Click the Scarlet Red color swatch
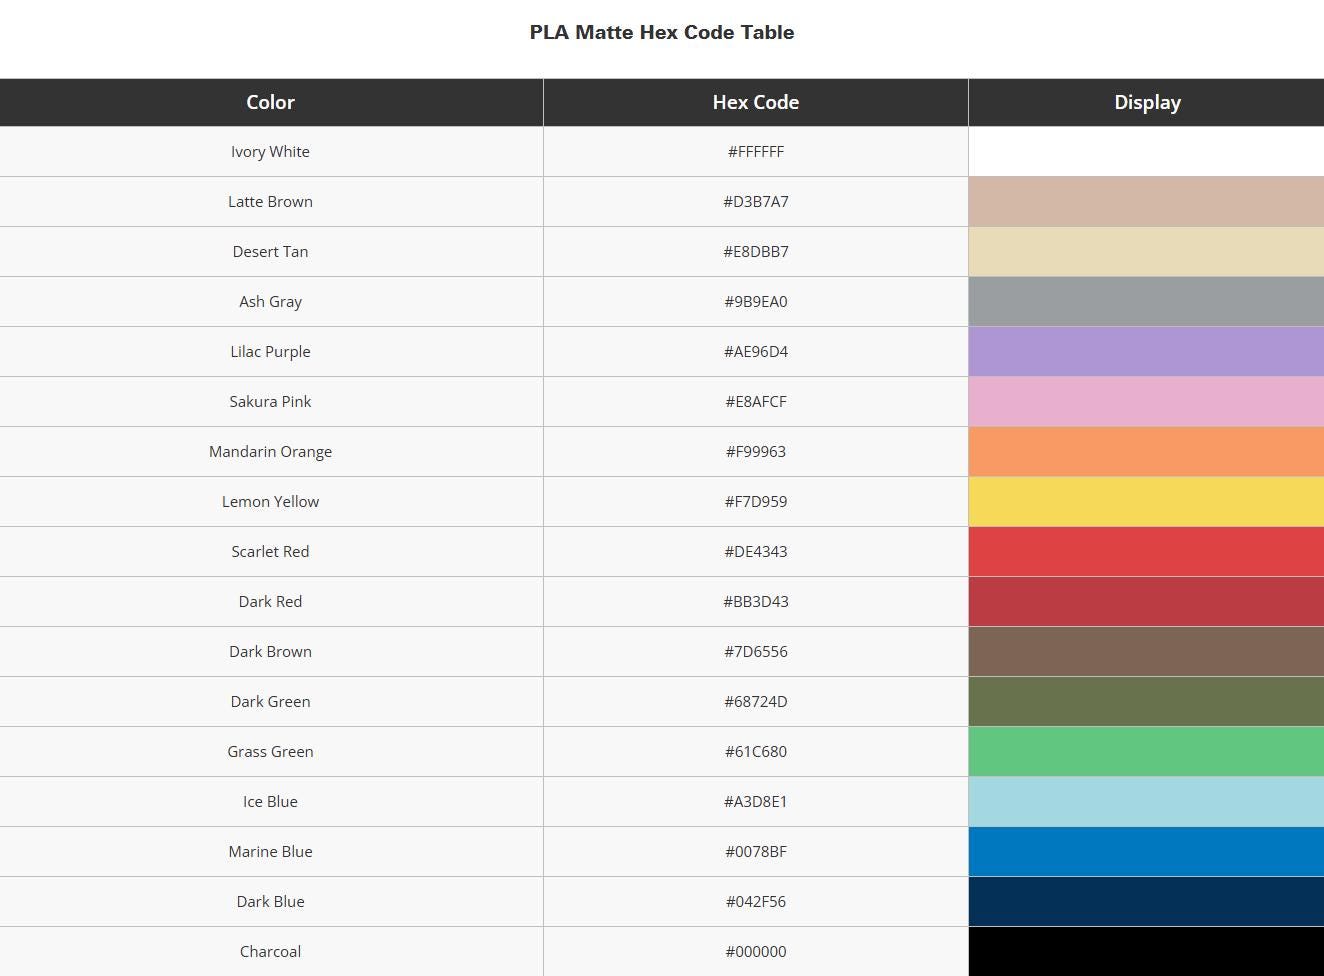 (x=1146, y=552)
